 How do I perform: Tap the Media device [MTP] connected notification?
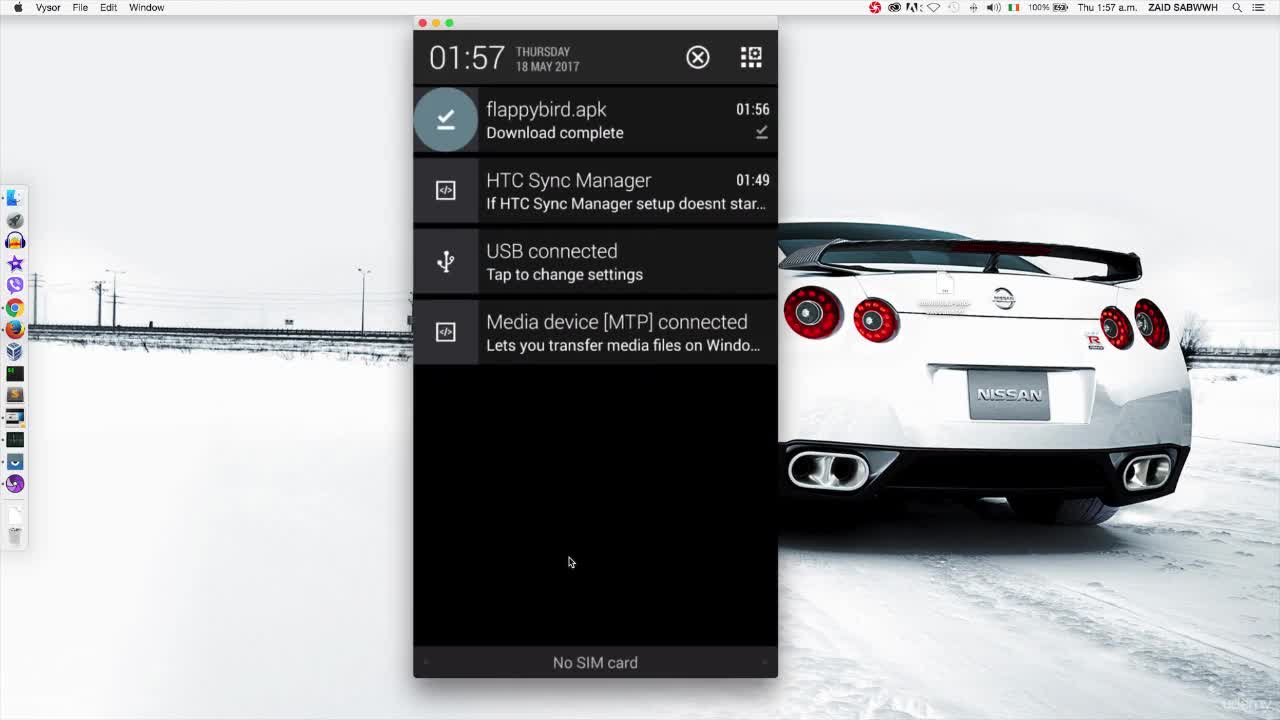point(595,332)
